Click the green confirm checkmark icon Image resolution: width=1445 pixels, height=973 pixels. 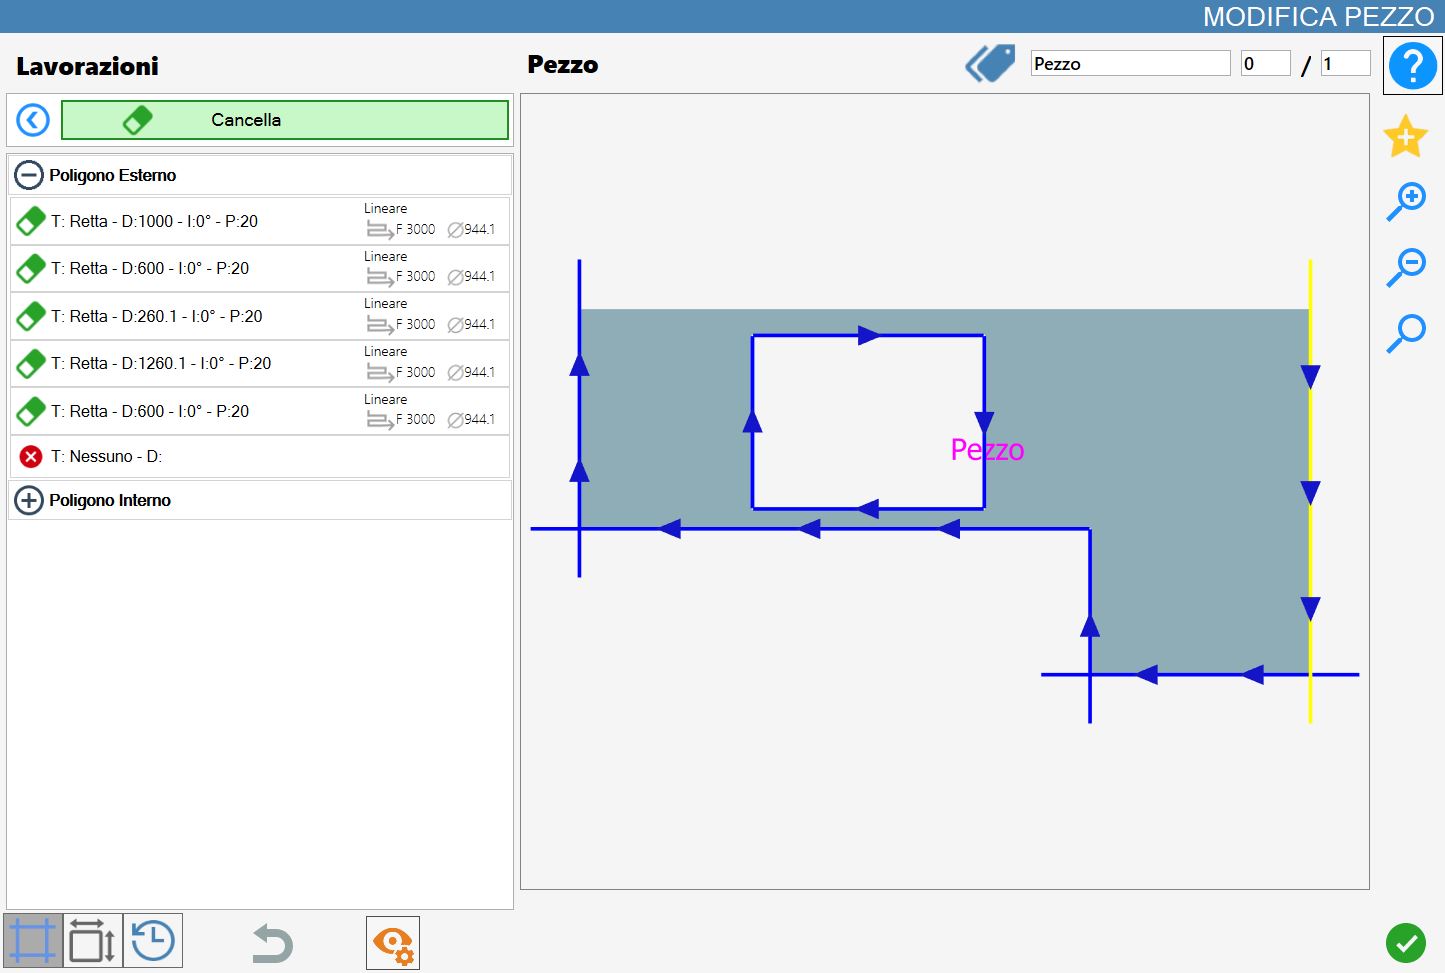1405,942
